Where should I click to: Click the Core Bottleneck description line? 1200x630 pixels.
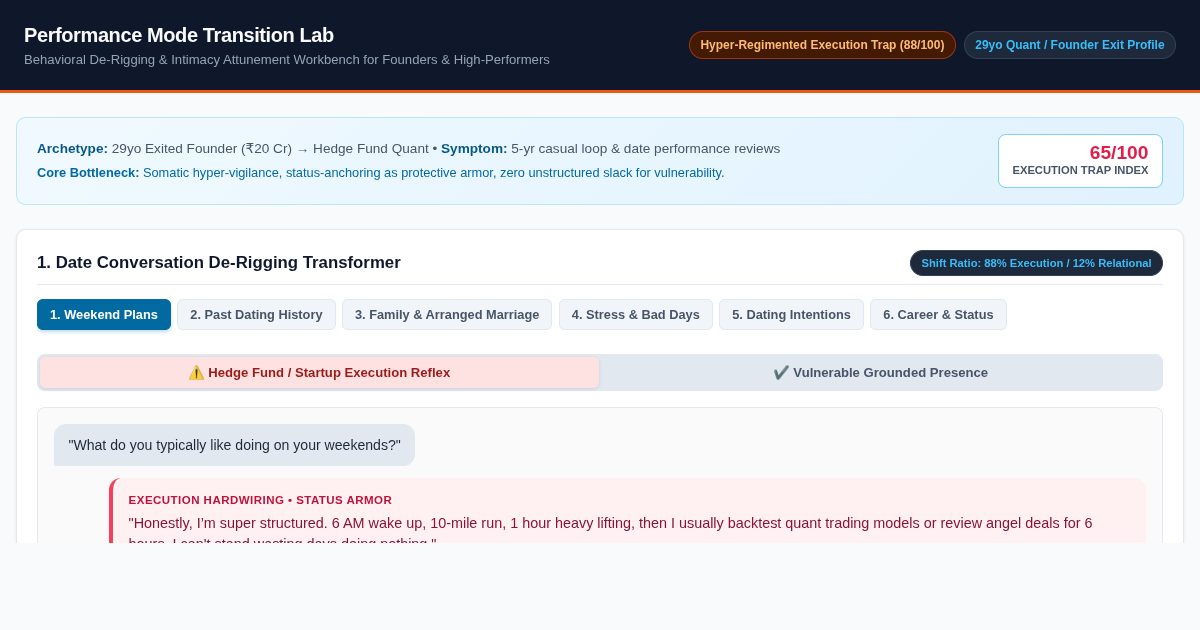(x=381, y=173)
